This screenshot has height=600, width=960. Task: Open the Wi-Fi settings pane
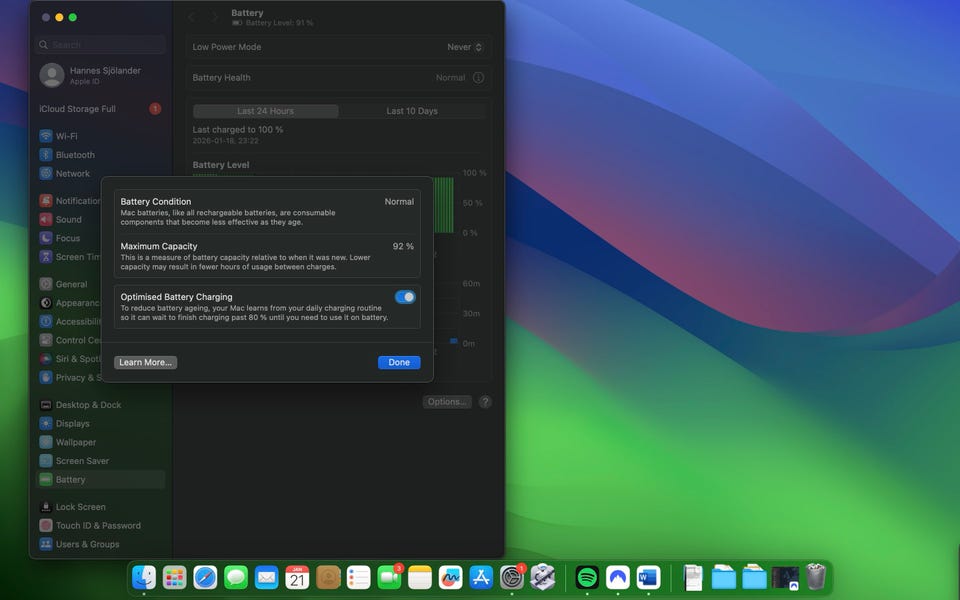click(x=67, y=136)
